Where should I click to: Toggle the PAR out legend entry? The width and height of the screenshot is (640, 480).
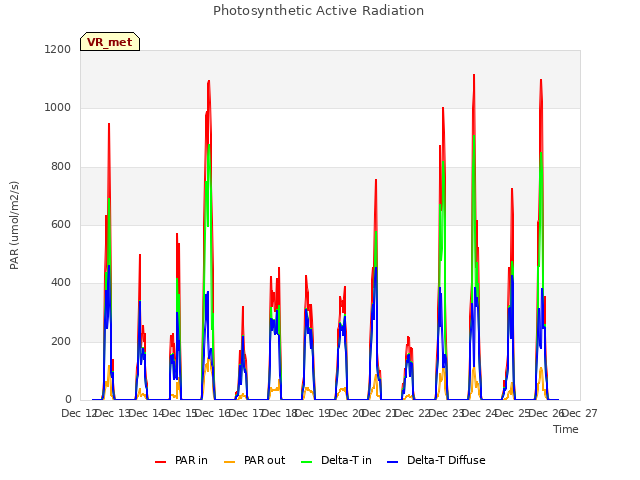pyautogui.click(x=255, y=460)
